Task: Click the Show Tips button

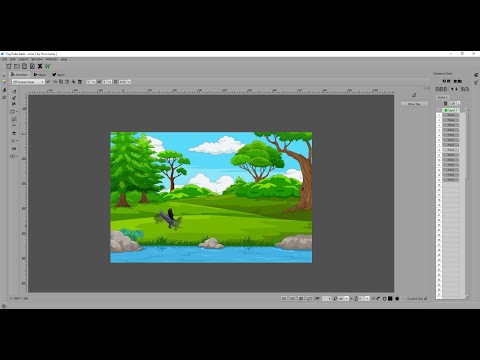Action: coord(414,104)
